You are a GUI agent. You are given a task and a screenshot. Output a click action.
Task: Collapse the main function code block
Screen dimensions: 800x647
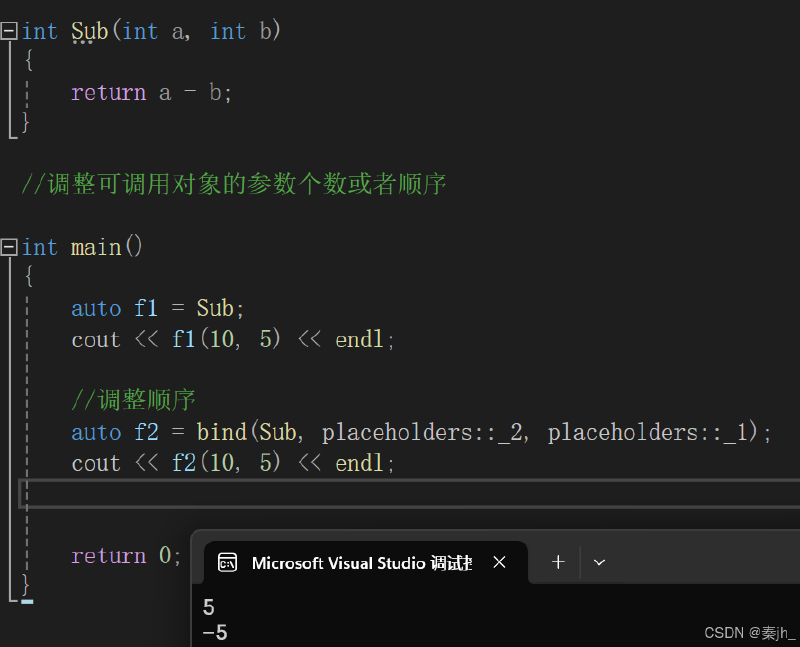click(x=9, y=247)
